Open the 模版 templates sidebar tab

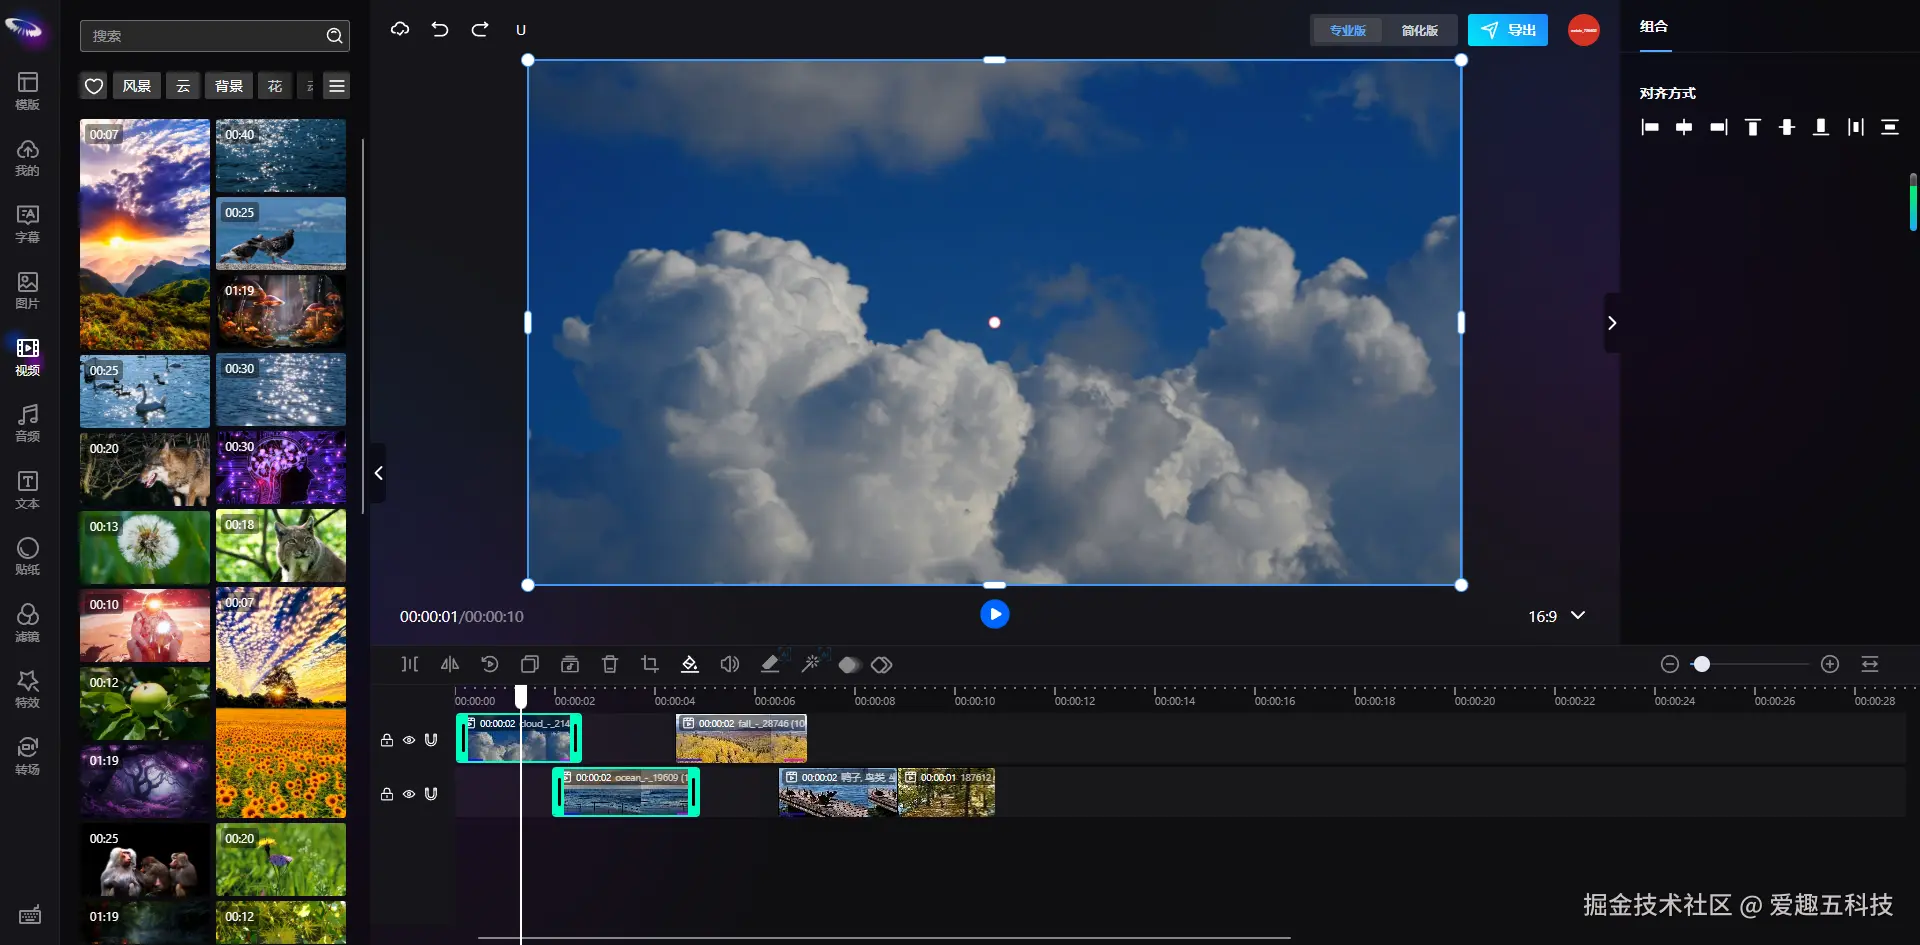point(28,90)
